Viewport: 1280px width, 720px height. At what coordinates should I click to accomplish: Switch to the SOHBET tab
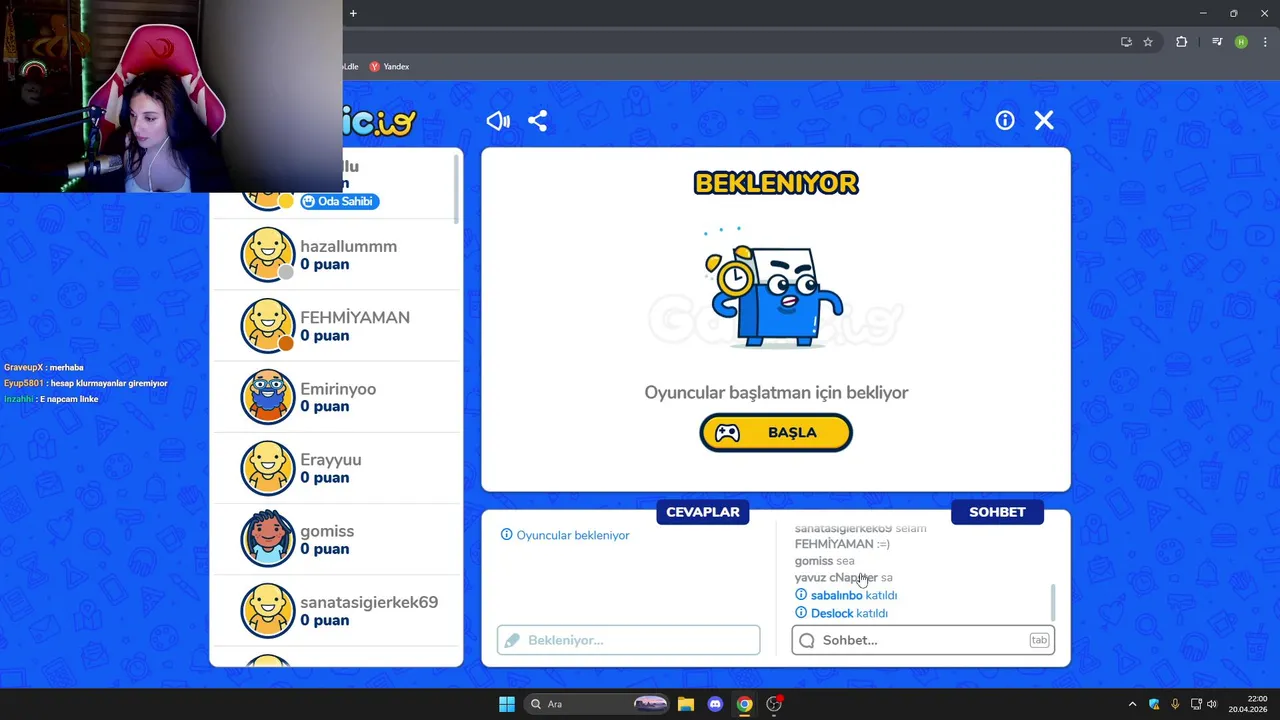click(x=997, y=512)
